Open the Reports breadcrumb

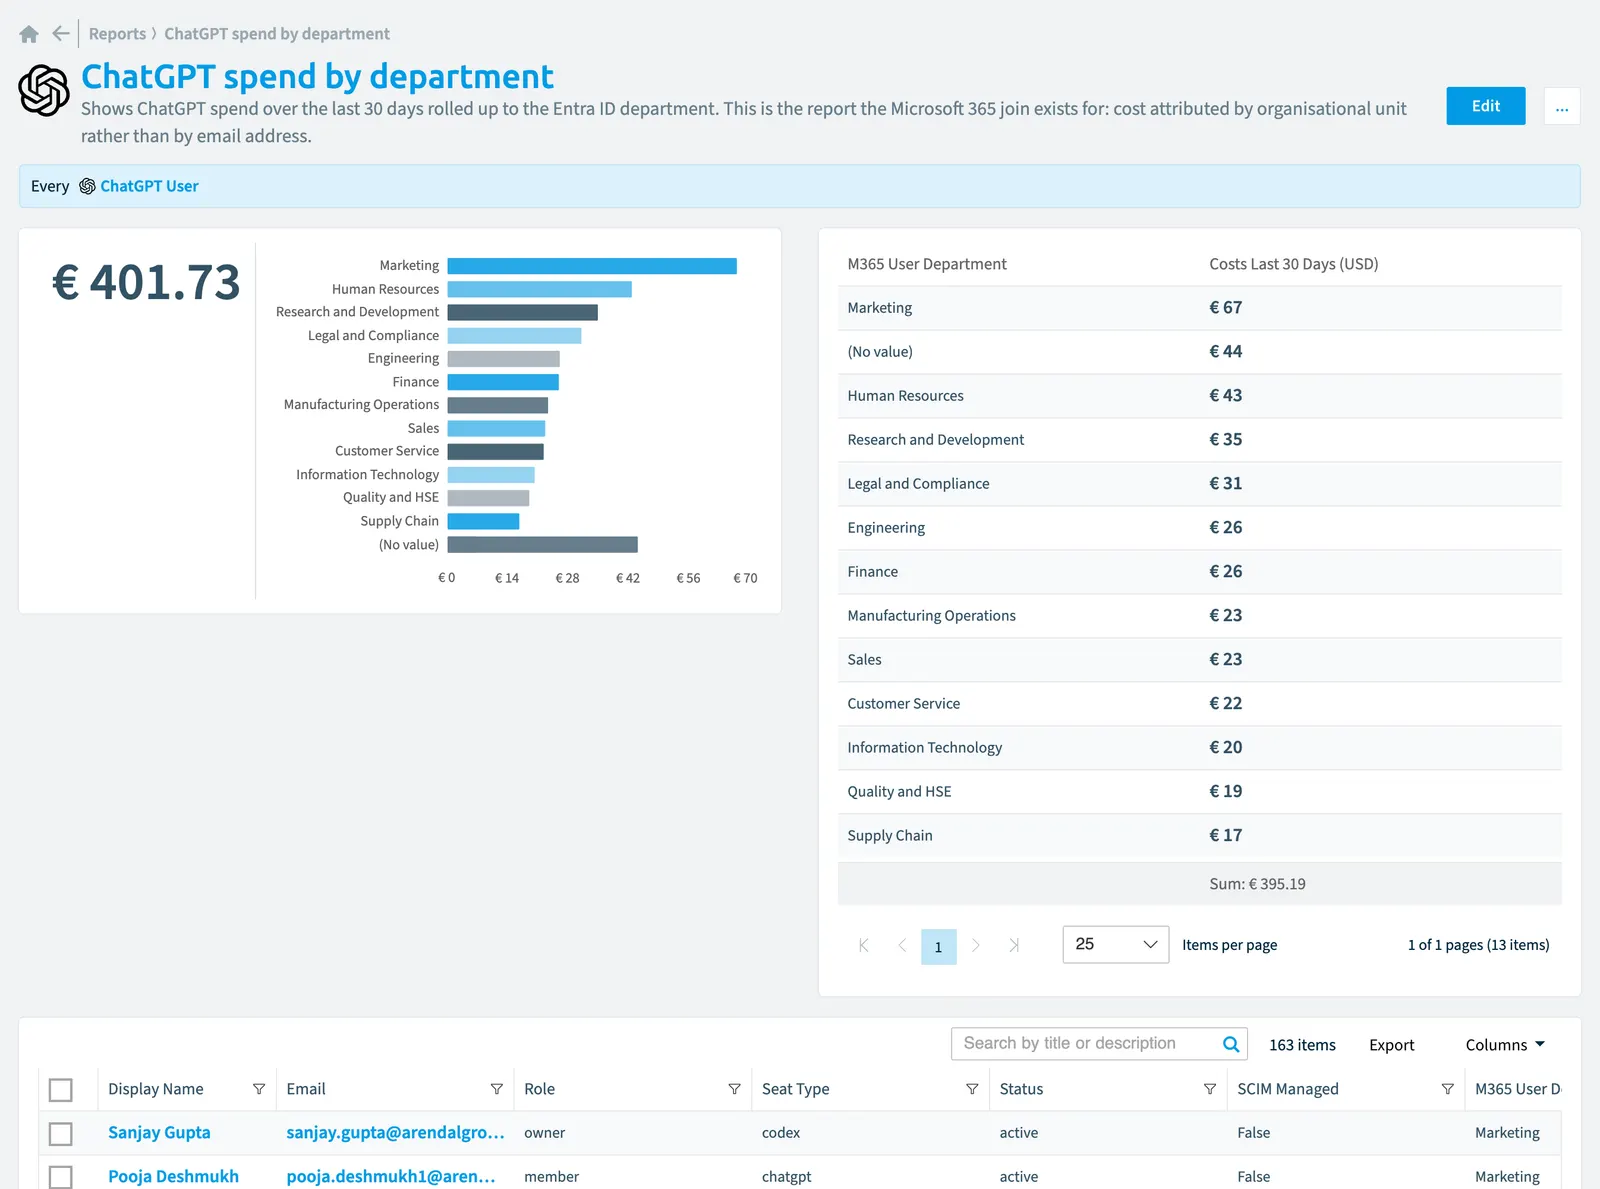[117, 34]
